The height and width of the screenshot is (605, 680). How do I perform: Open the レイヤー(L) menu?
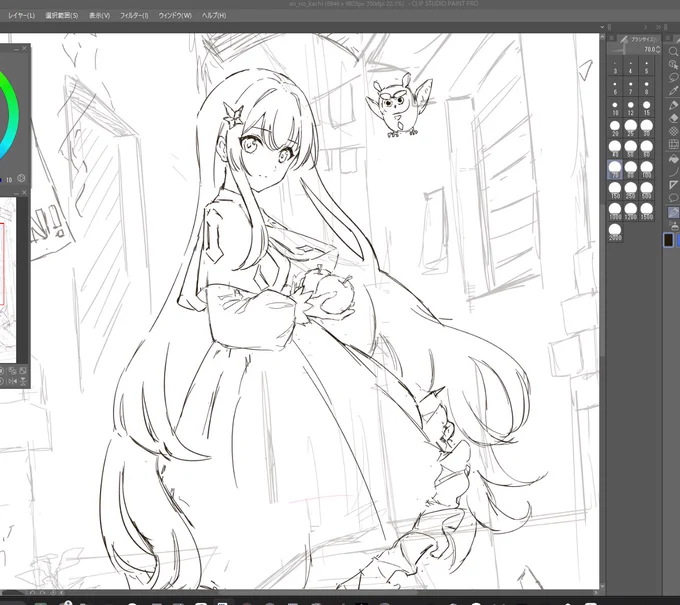pos(21,16)
